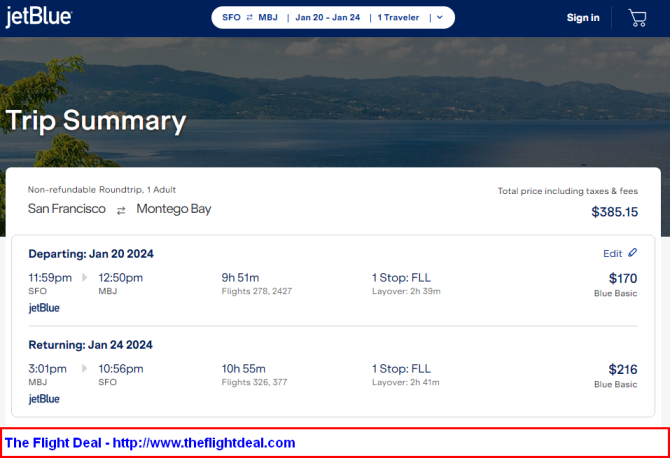Click arrival time 12:50pm

point(120,278)
